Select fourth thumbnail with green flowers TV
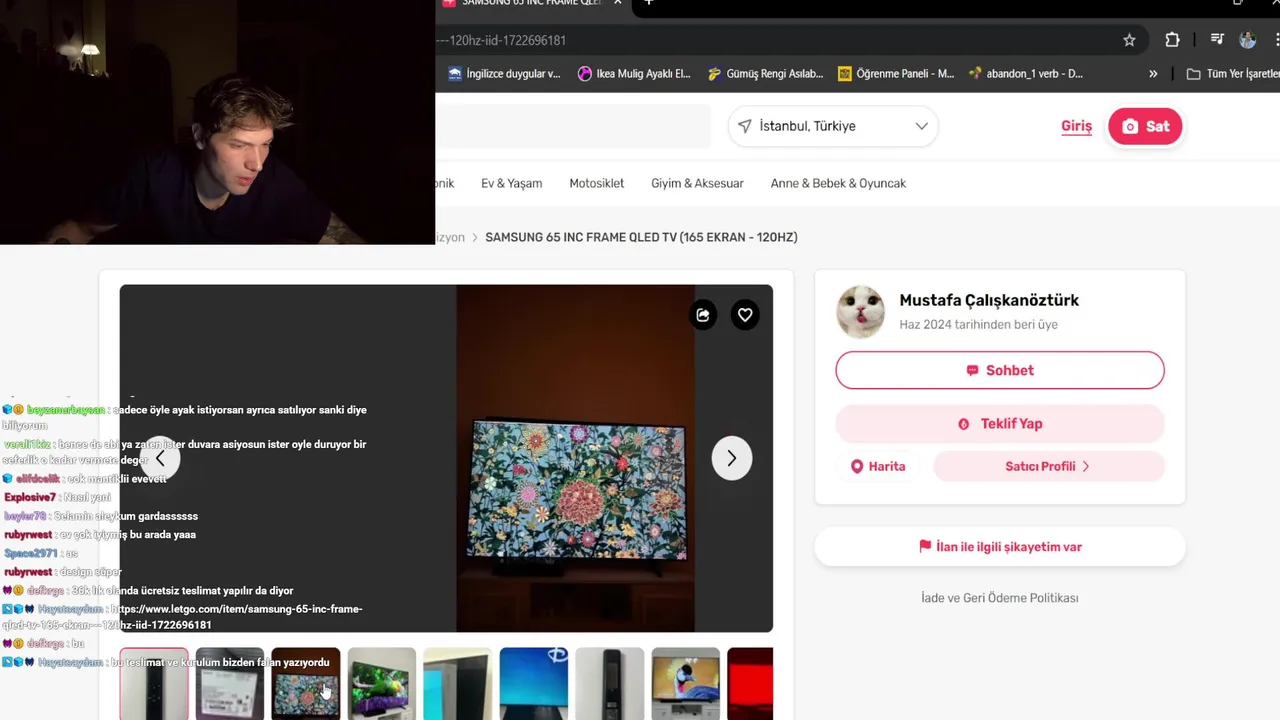This screenshot has width=1280, height=720. click(x=382, y=684)
